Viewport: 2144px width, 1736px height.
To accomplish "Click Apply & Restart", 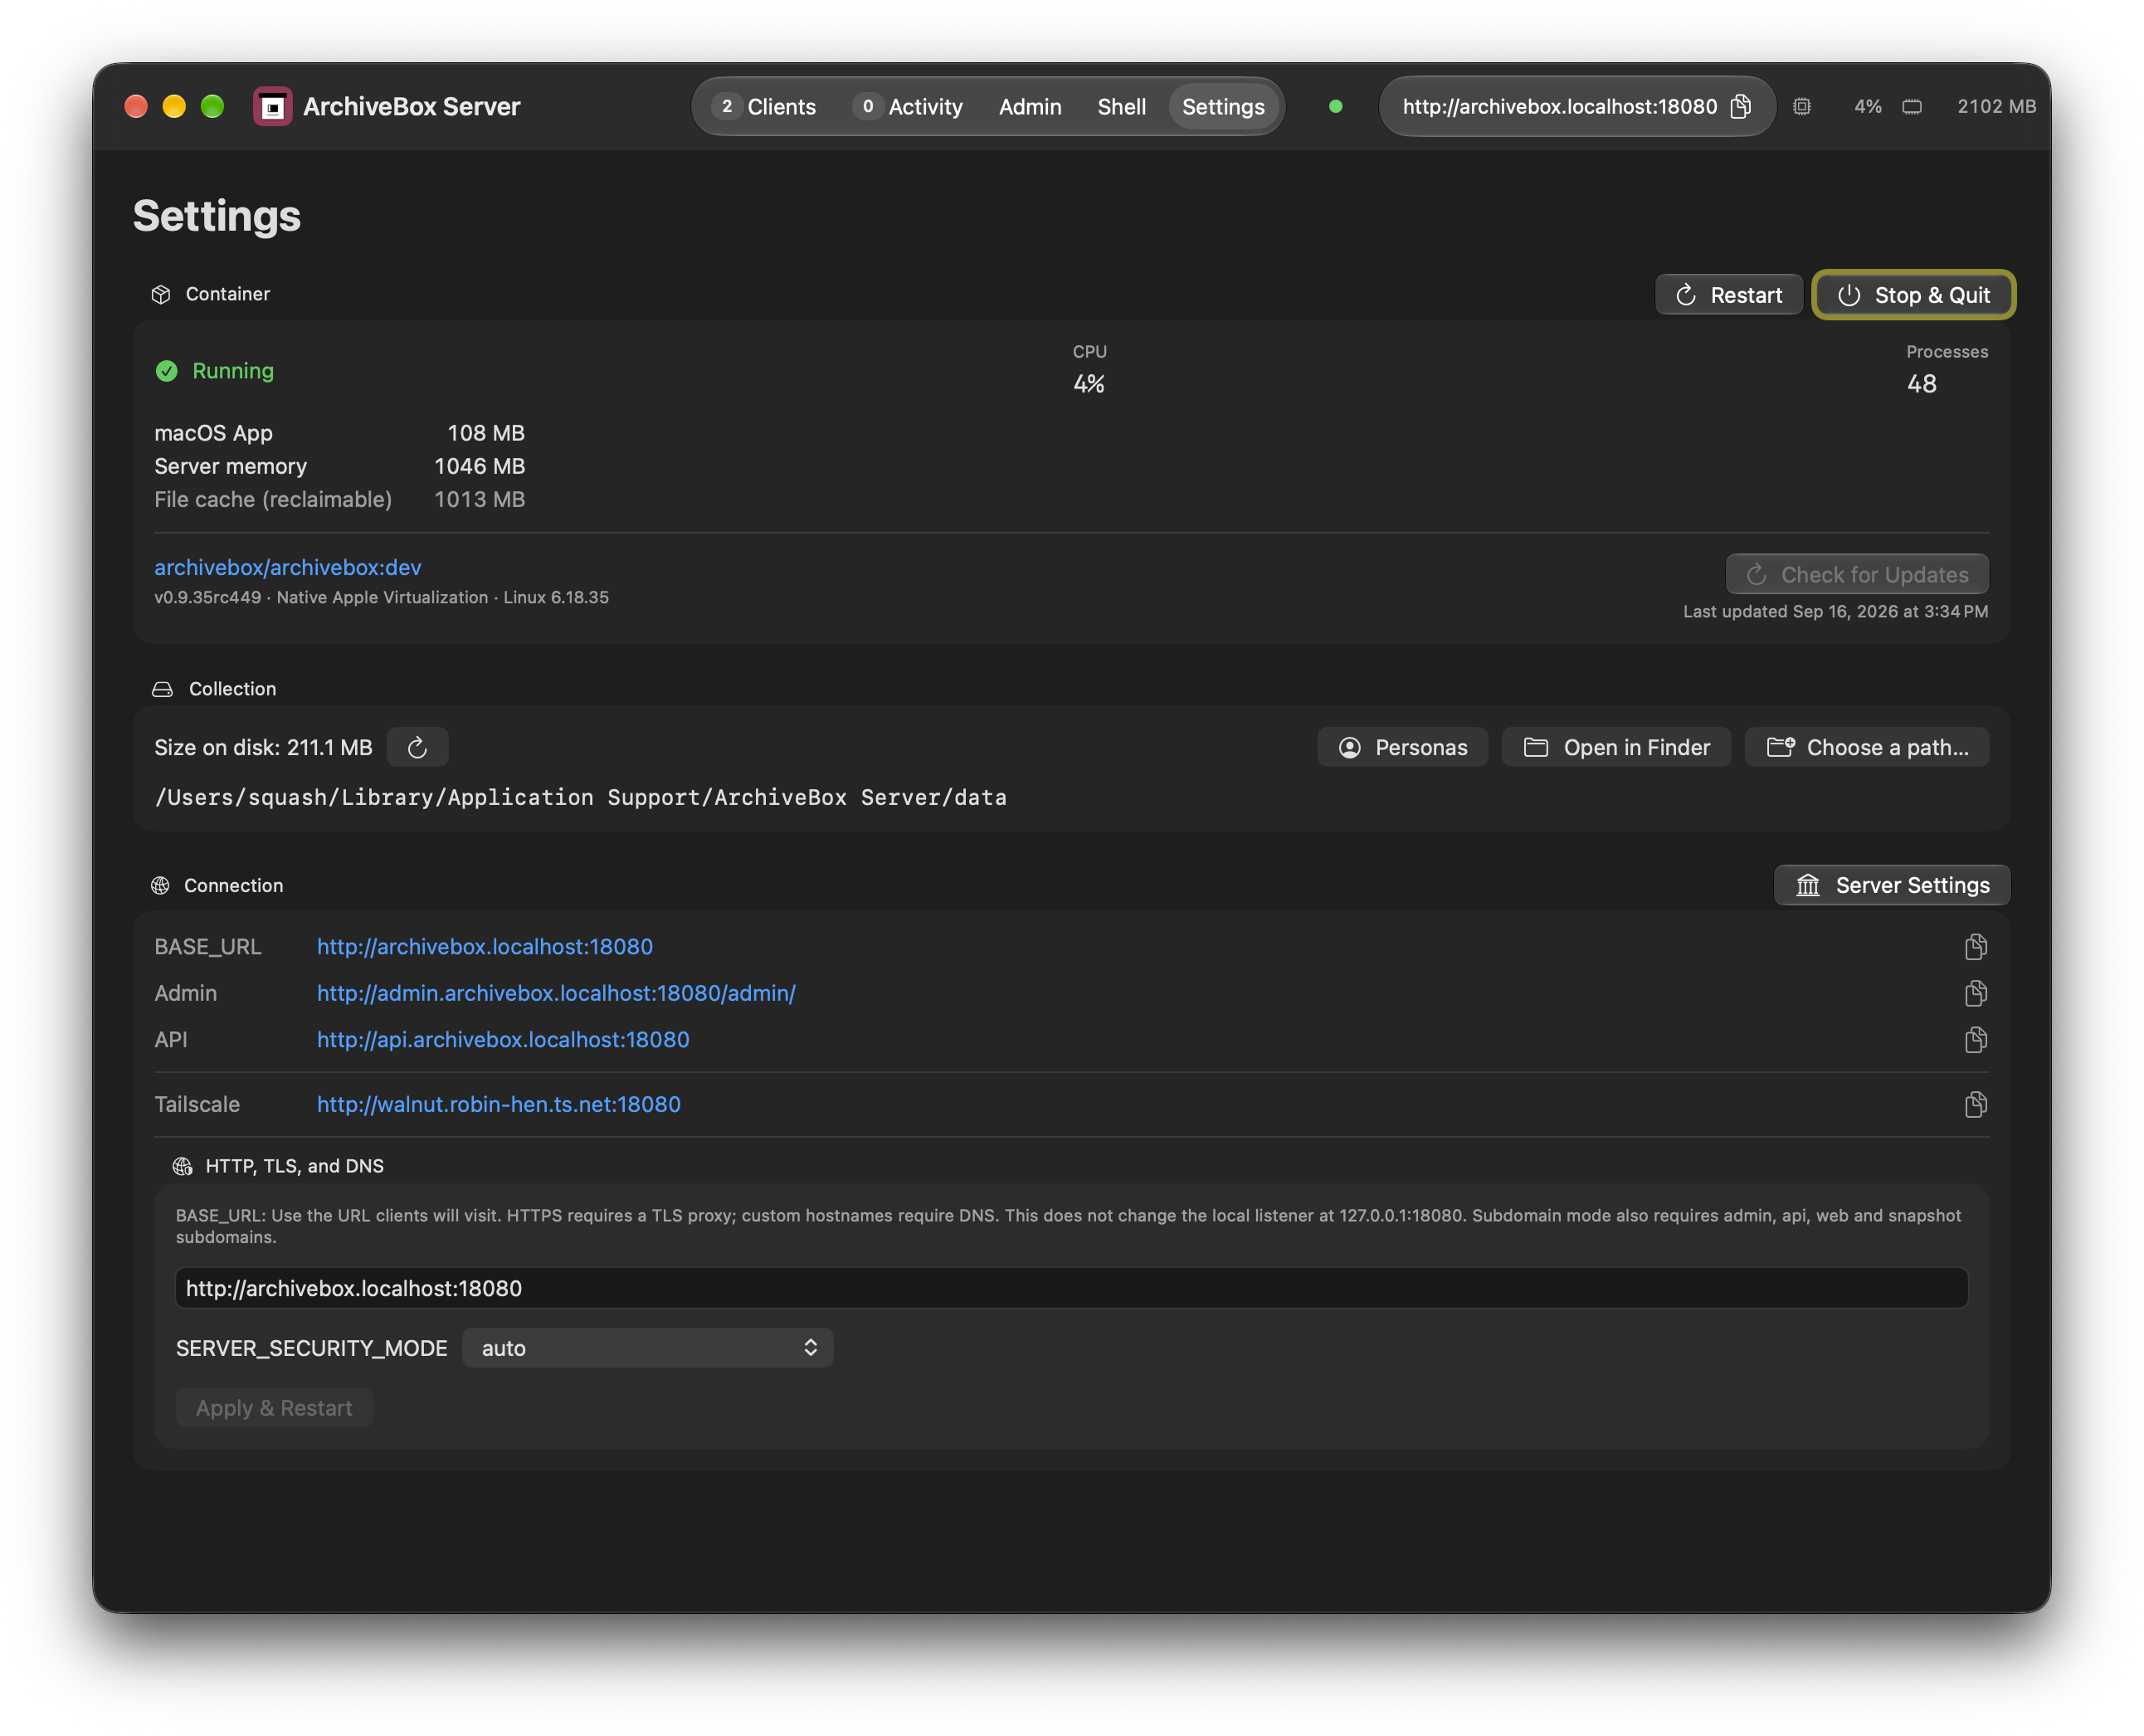I will (274, 1408).
